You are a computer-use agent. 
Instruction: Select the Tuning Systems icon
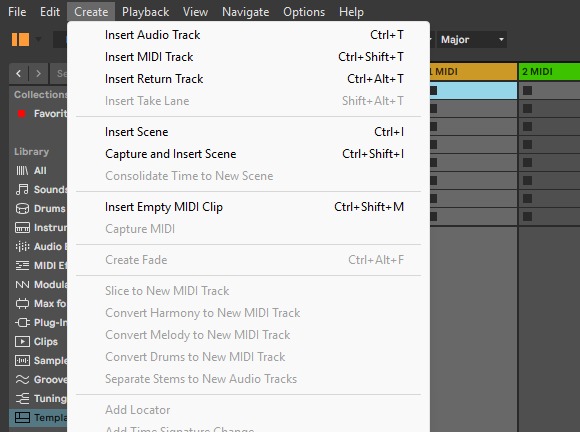[22, 398]
